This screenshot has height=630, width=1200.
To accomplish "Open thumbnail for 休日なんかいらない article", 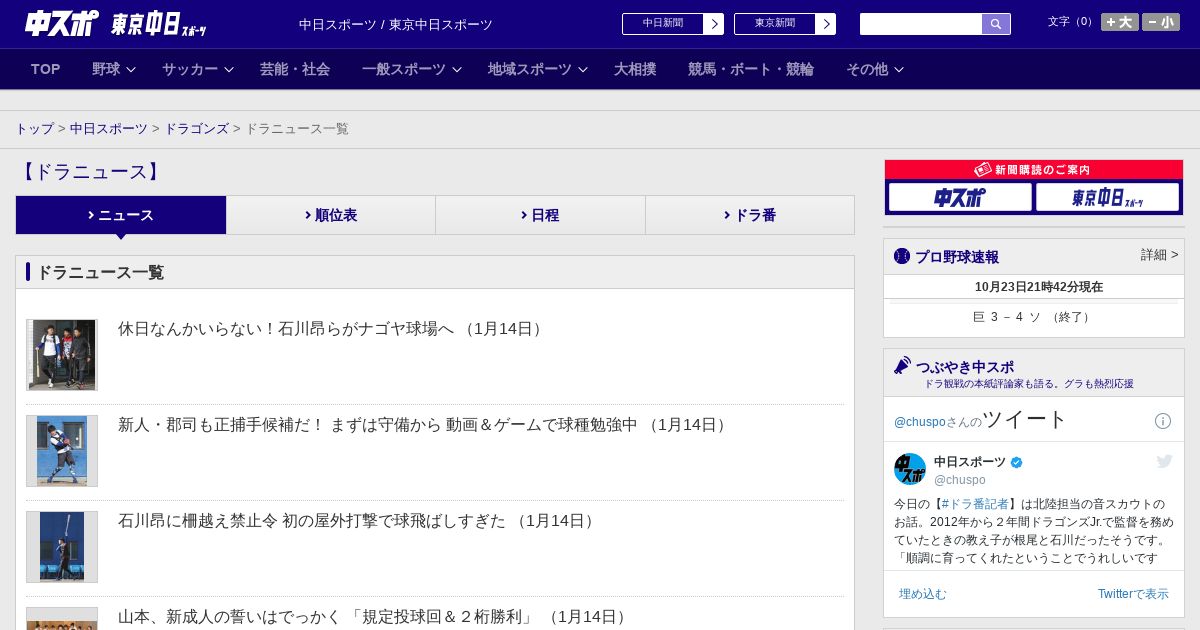I will point(62,355).
